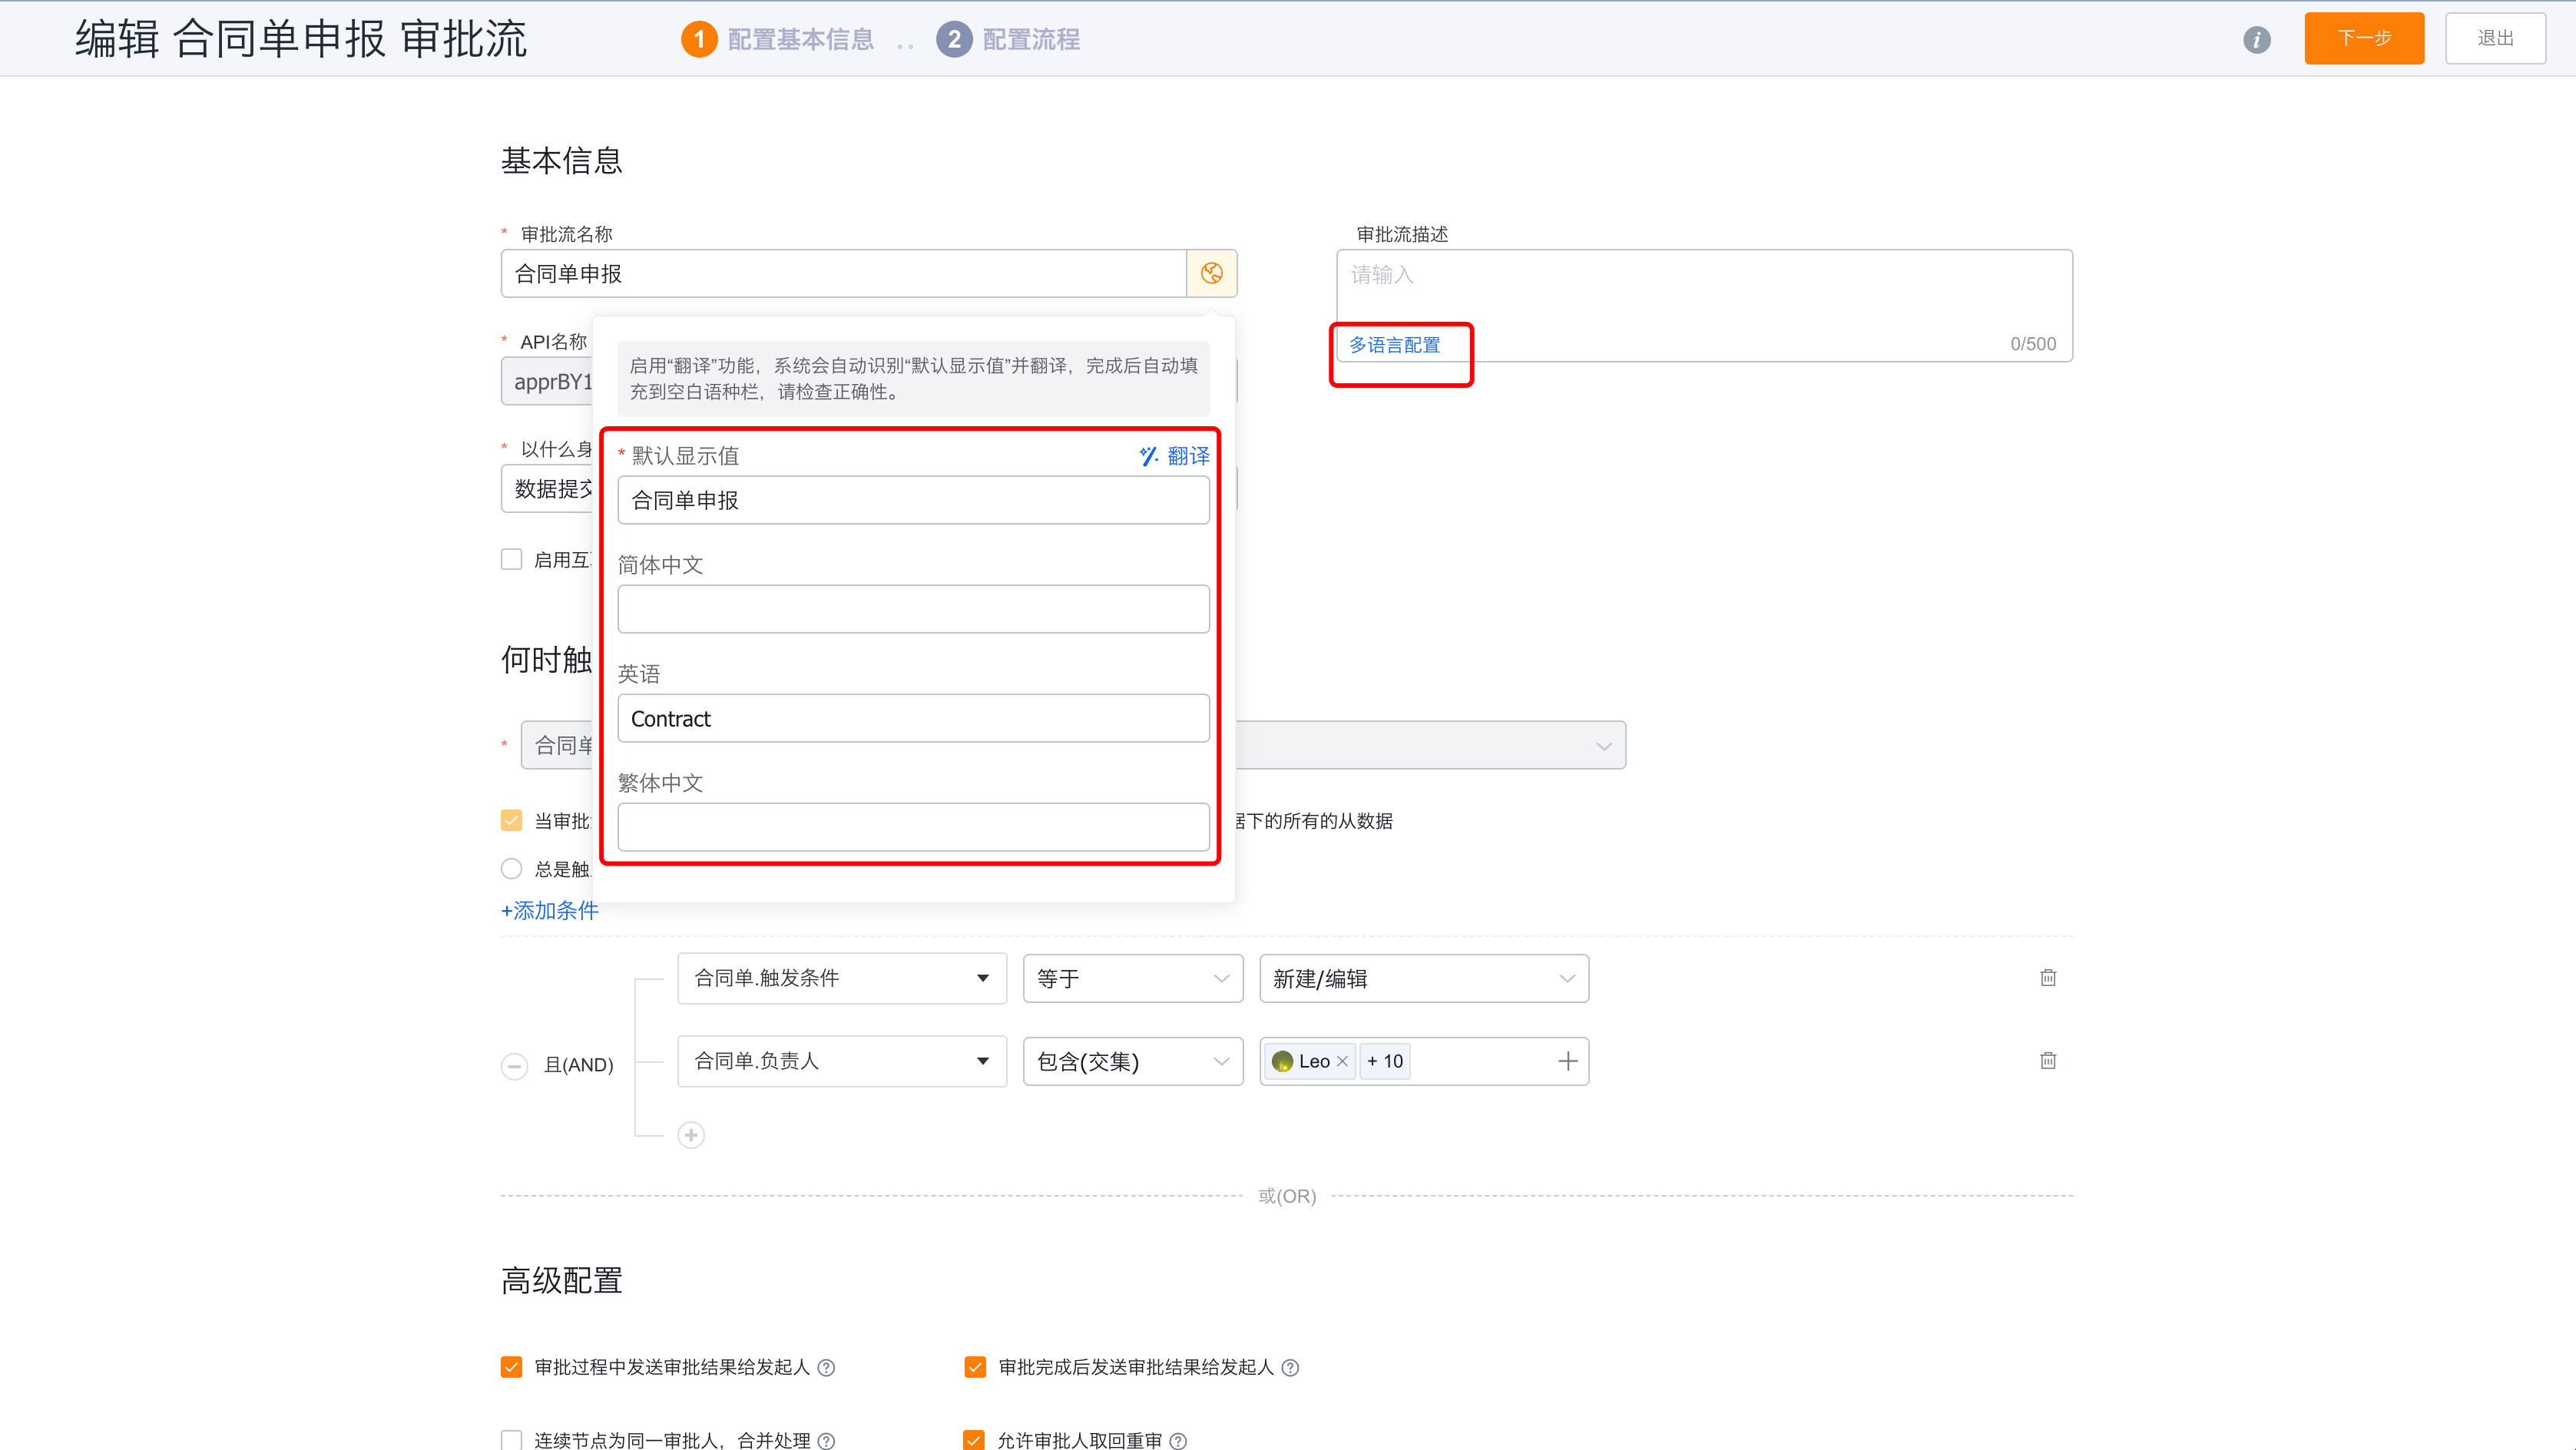
Task: Click the 繁体中文 input field
Action: (913, 827)
